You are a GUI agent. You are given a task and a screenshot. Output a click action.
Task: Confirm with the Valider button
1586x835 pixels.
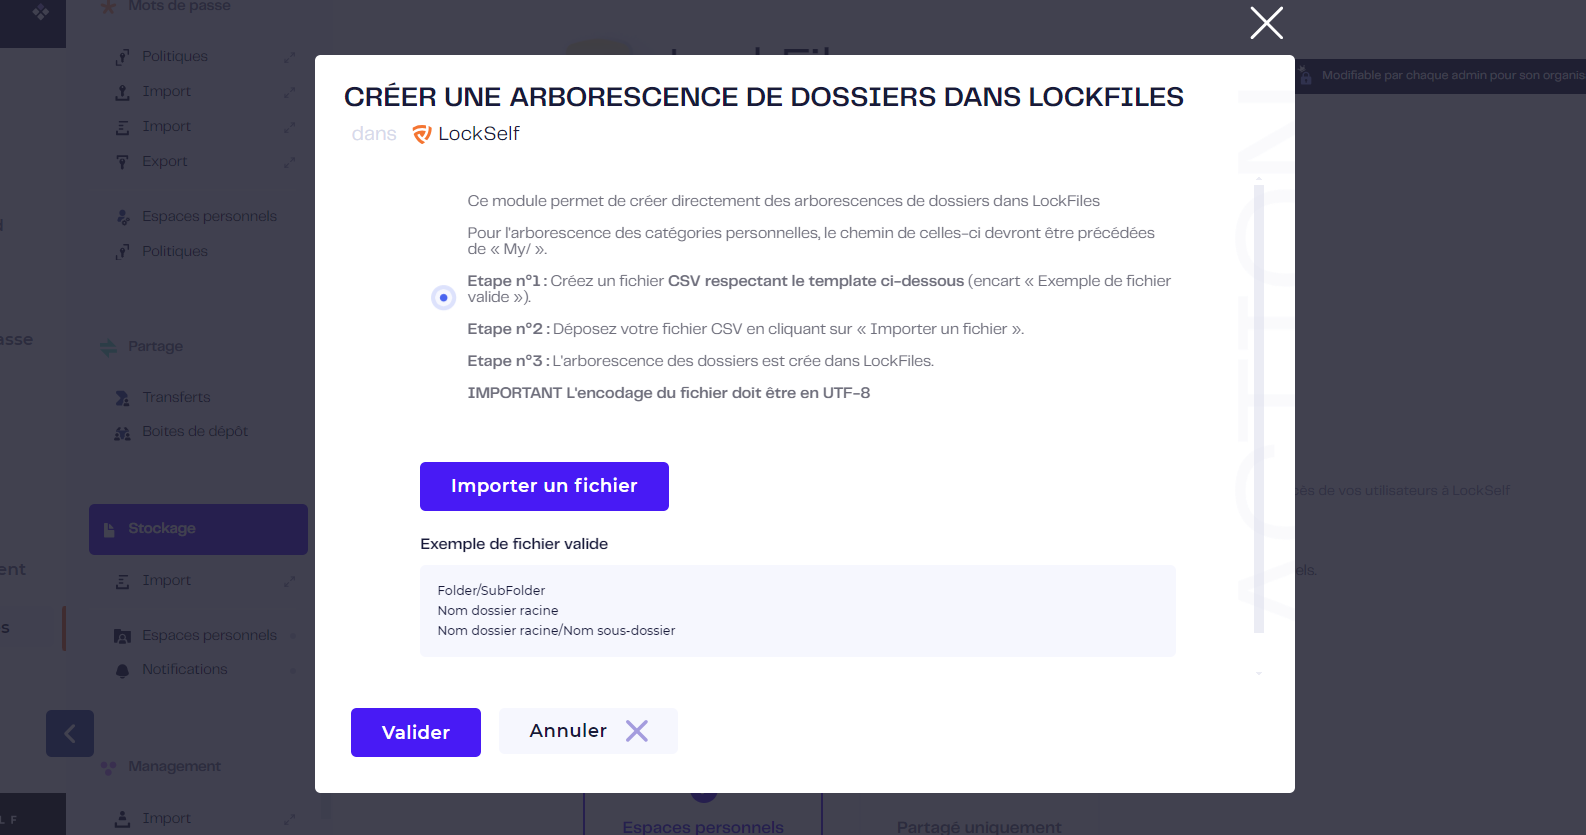416,732
